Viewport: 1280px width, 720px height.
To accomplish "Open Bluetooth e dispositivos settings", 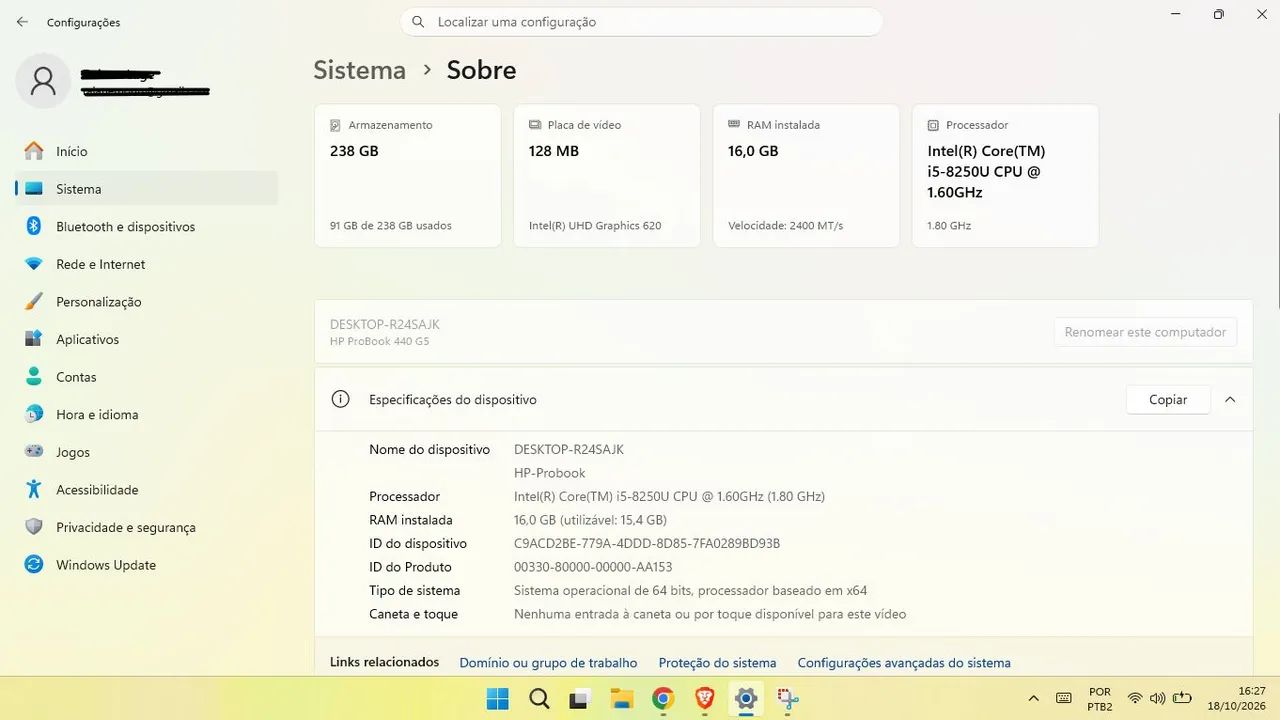I will [146, 226].
